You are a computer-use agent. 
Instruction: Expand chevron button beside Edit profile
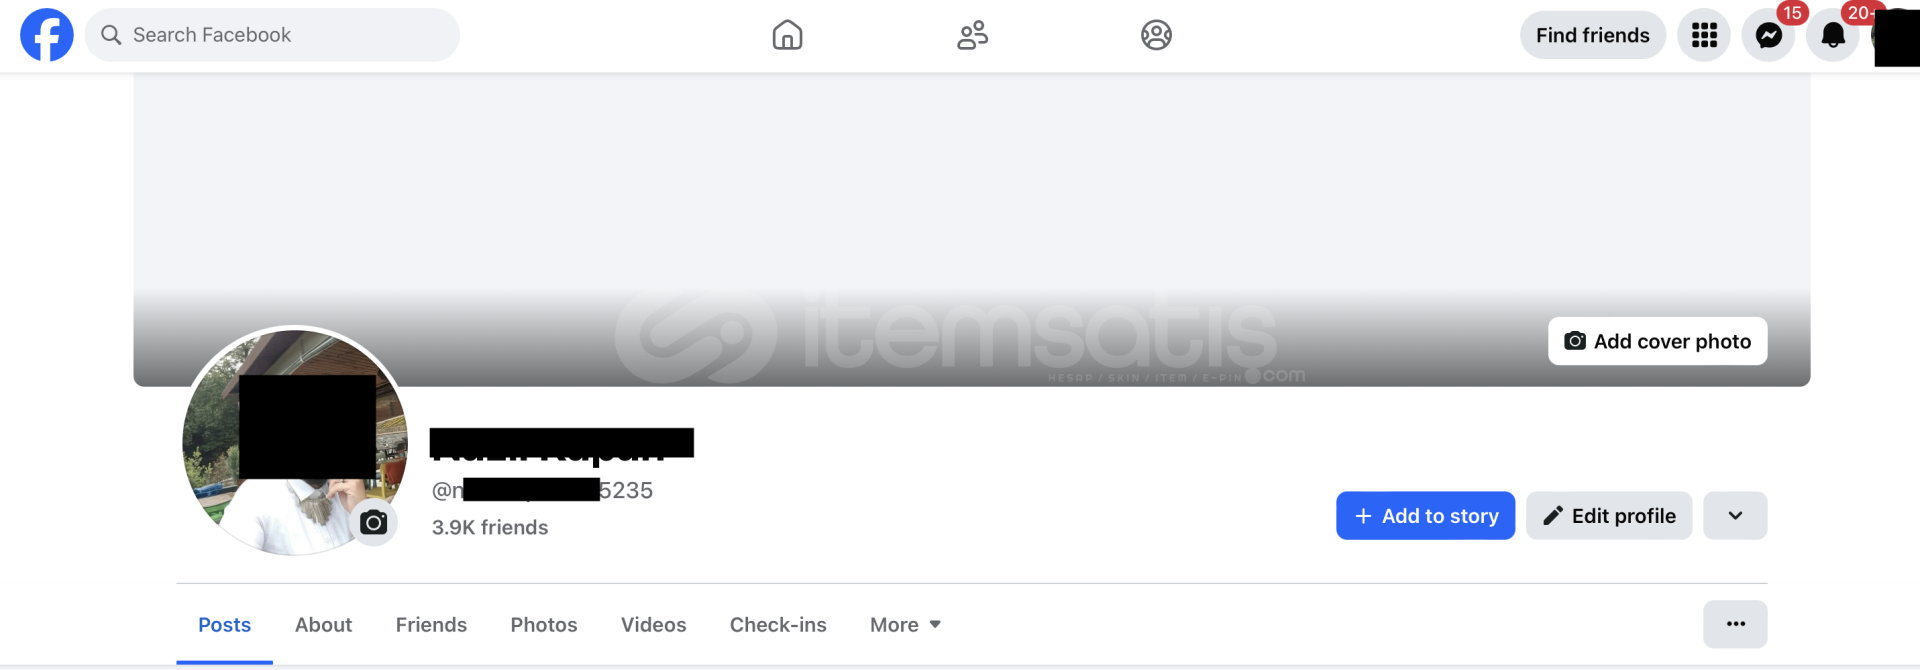(x=1735, y=516)
